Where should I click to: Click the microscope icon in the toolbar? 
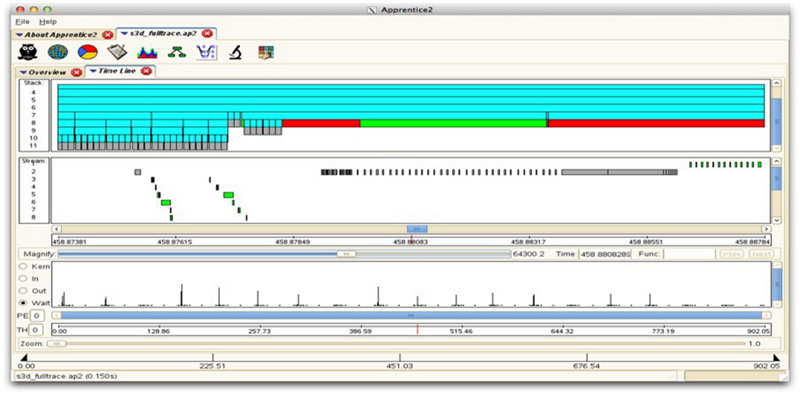(x=235, y=52)
